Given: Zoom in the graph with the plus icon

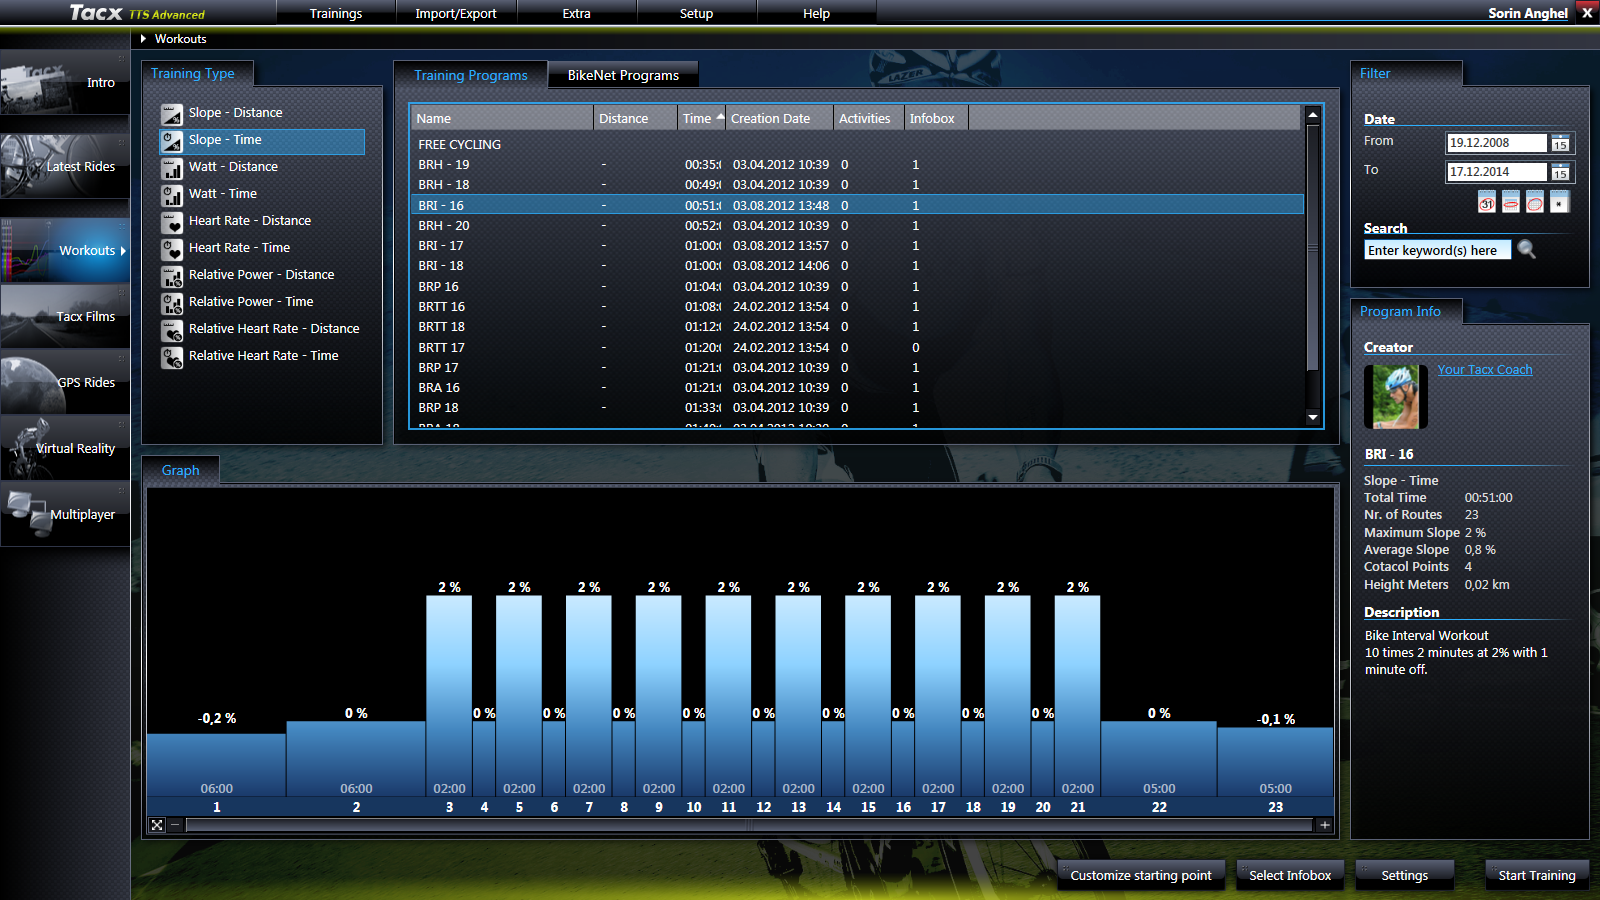Looking at the screenshot, I should (1325, 825).
